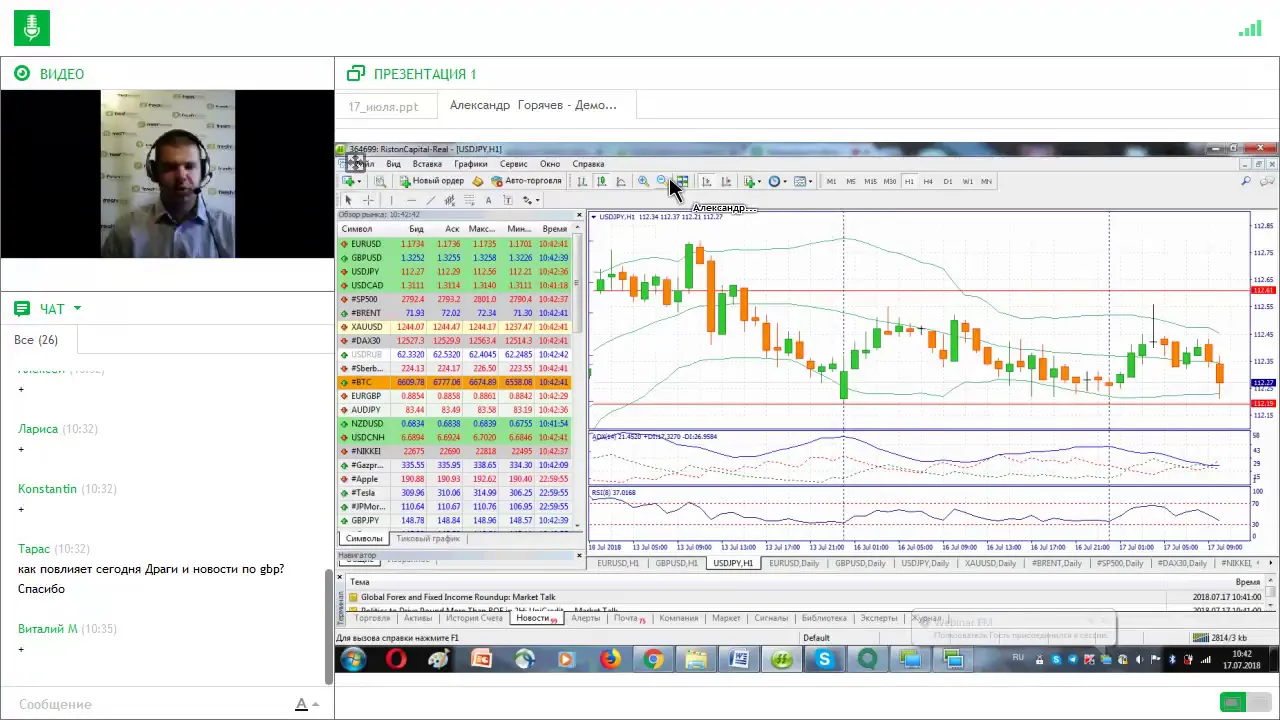
Task: Click the green microphone icon
Action: coord(32,28)
